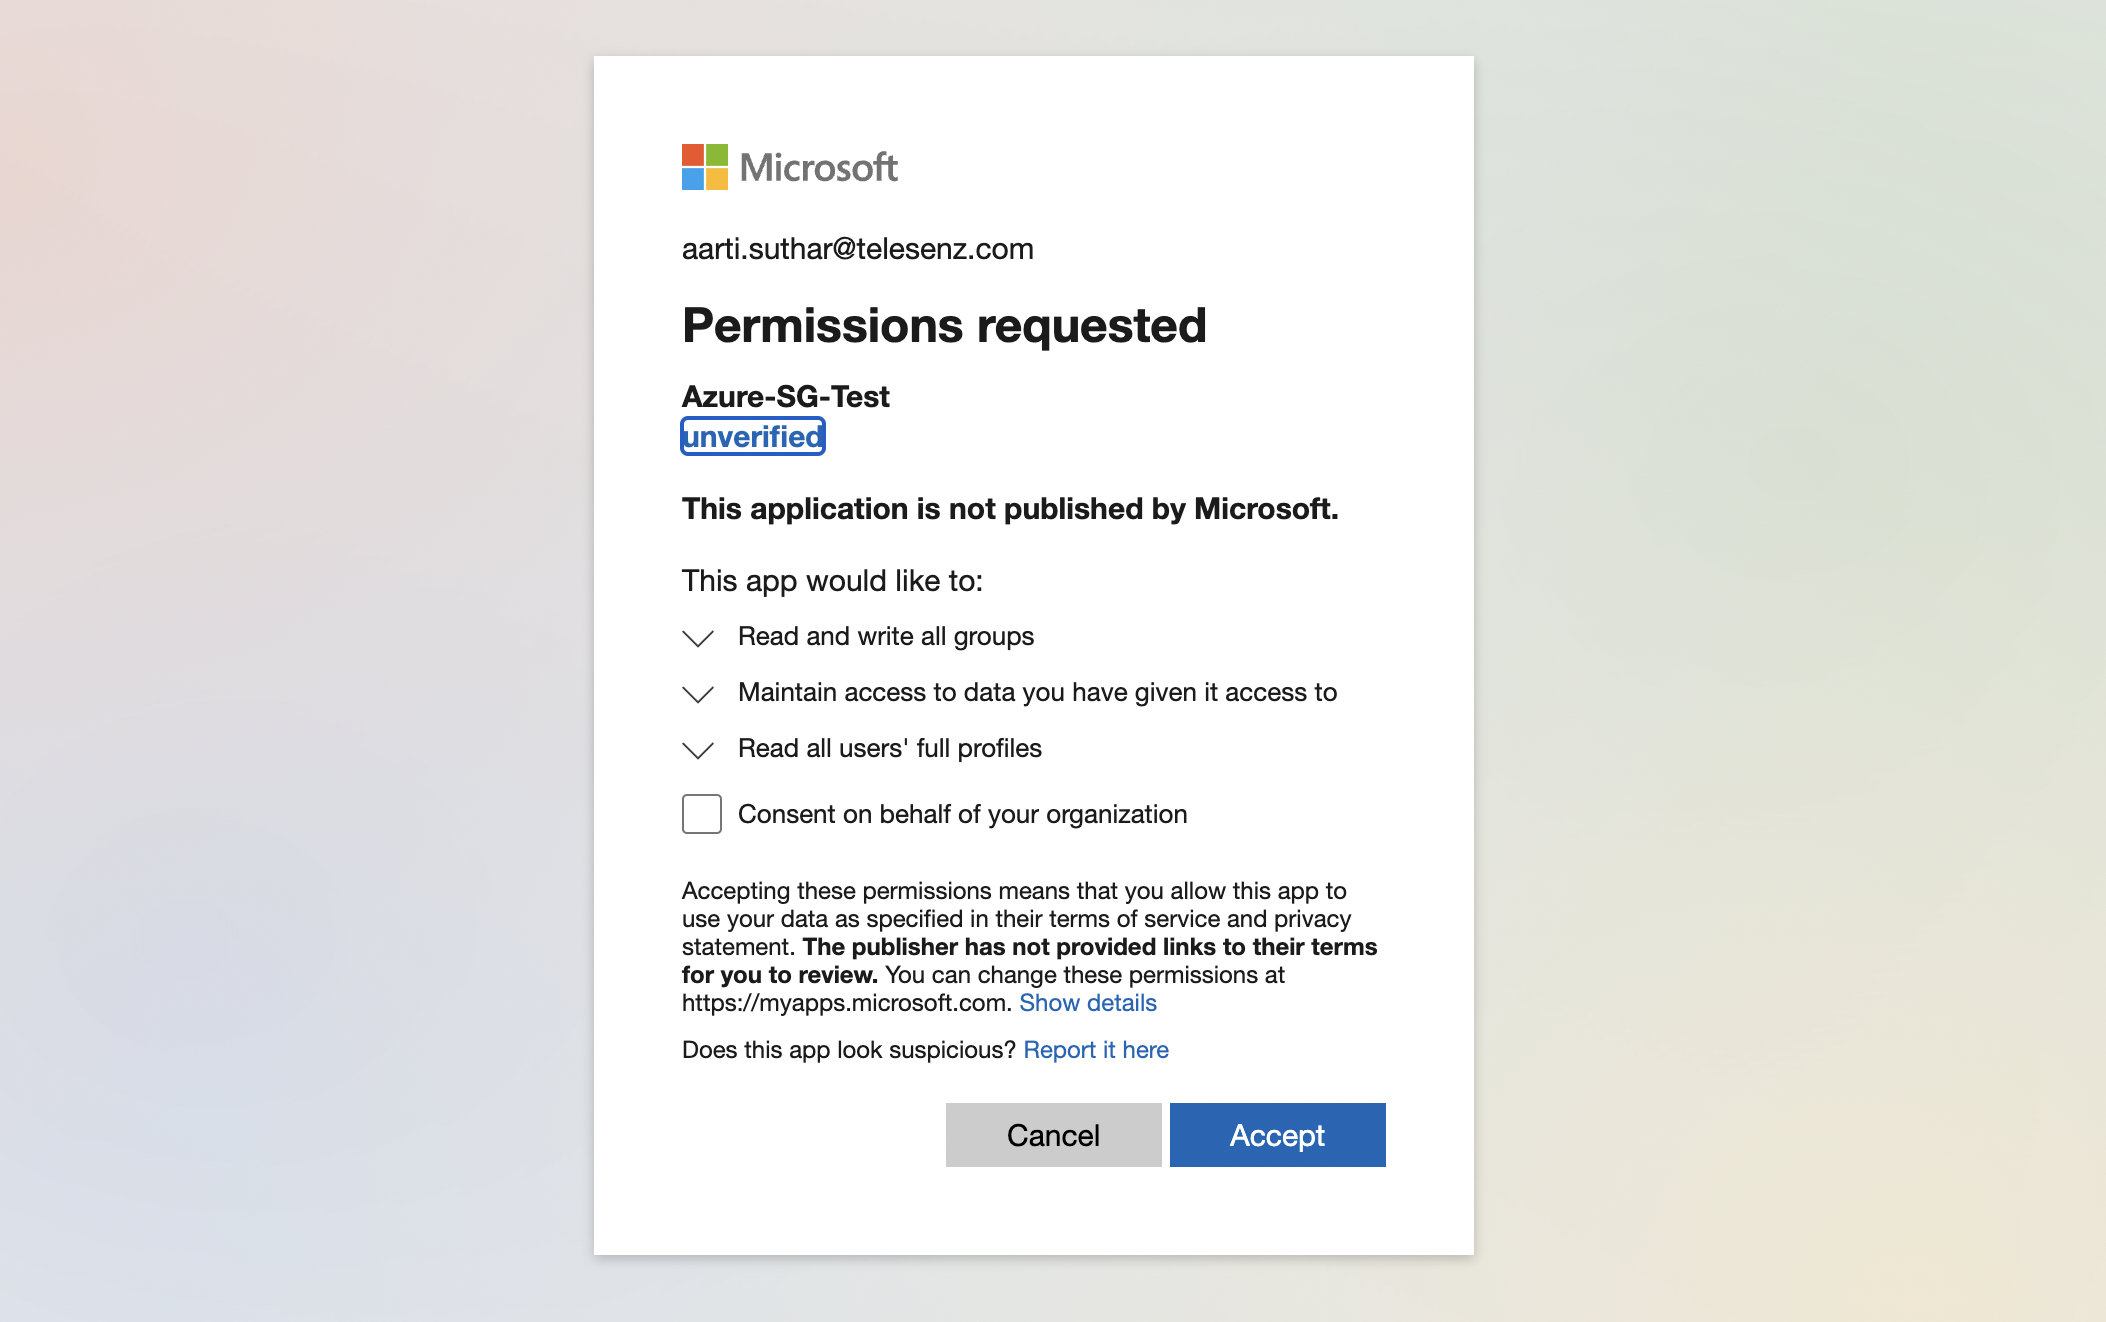Click Report it here link
The width and height of the screenshot is (2106, 1322).
click(x=1096, y=1050)
